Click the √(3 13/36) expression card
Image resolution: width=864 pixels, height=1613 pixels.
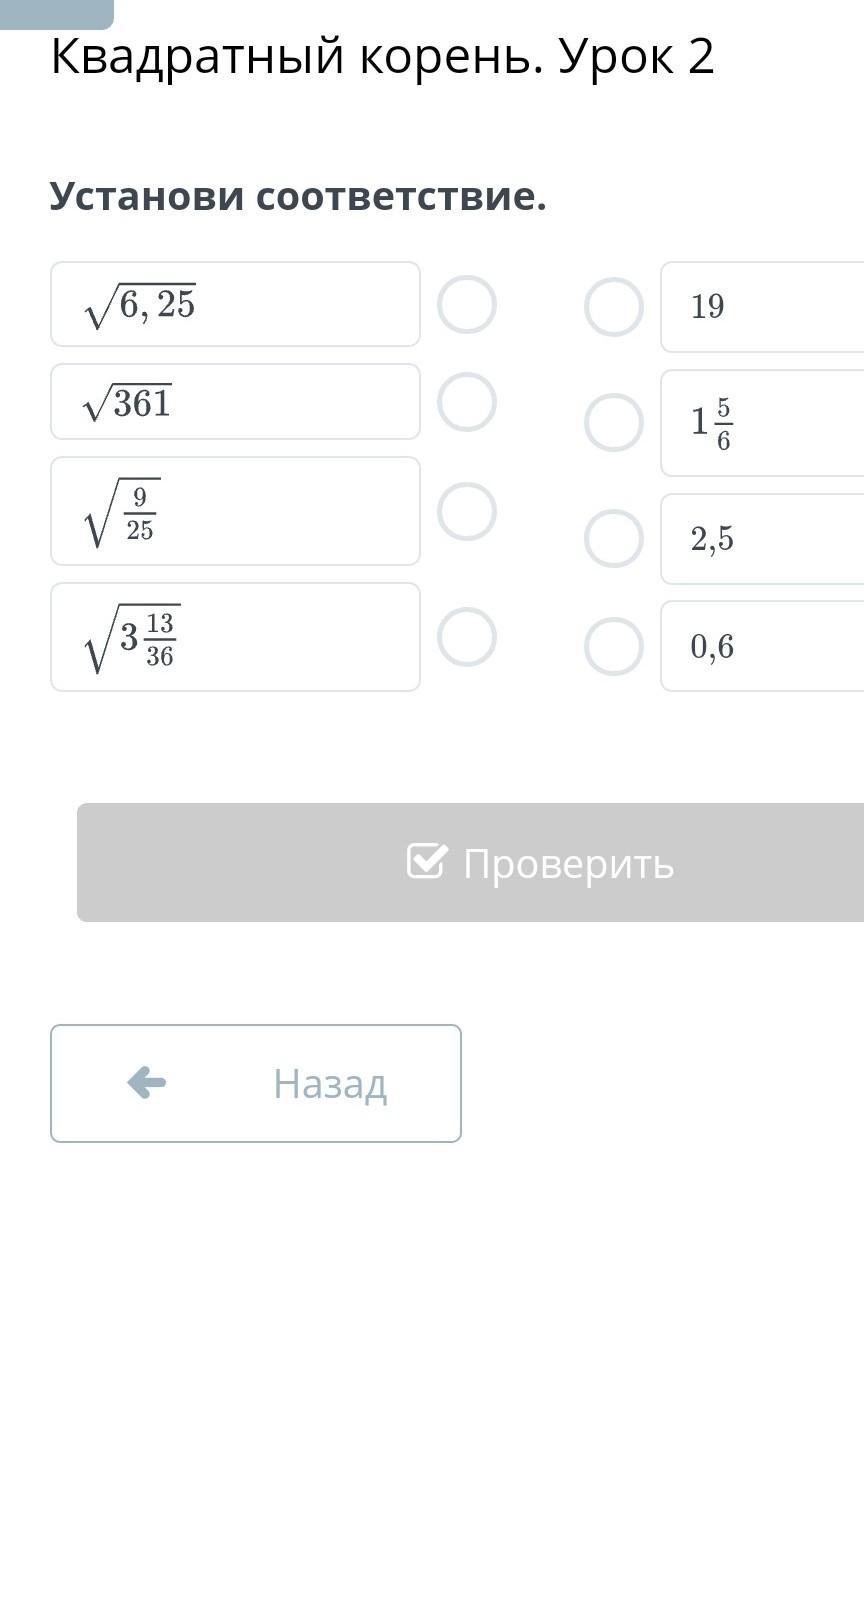coord(235,637)
